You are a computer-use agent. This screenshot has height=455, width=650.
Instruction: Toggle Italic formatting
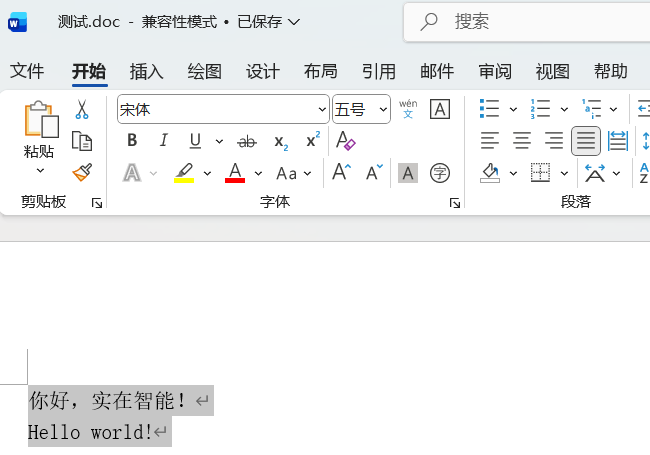point(163,141)
